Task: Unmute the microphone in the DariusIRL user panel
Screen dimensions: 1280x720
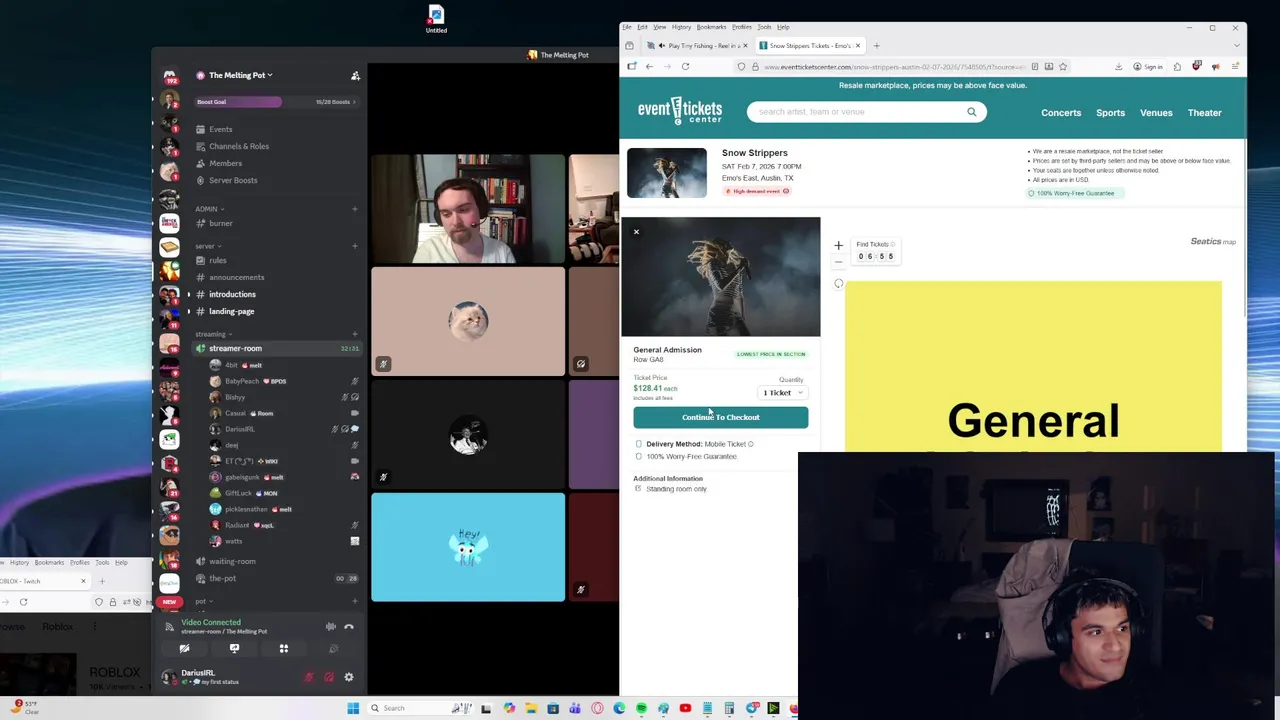Action: pos(309,677)
